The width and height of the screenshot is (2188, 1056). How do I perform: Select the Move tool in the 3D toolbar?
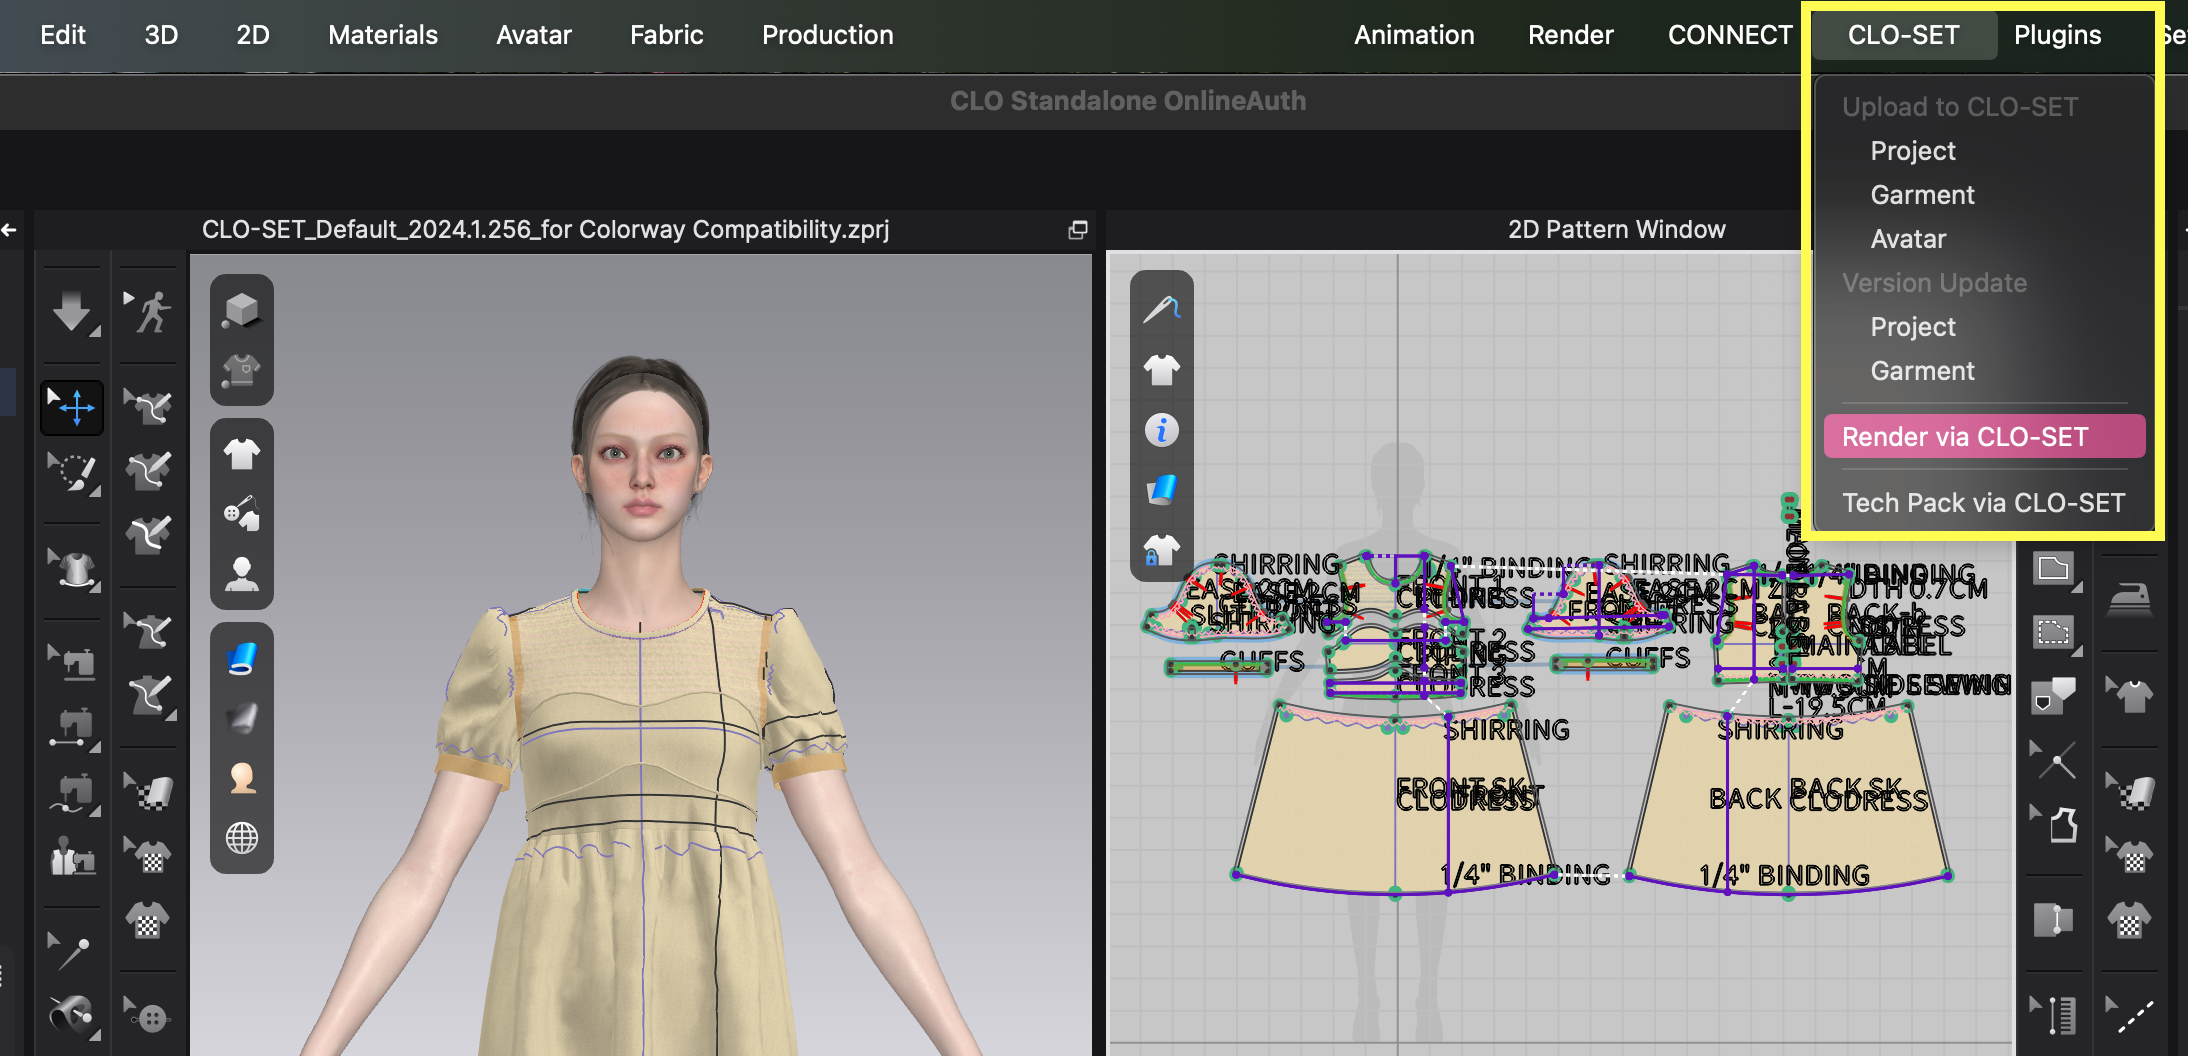click(x=72, y=407)
